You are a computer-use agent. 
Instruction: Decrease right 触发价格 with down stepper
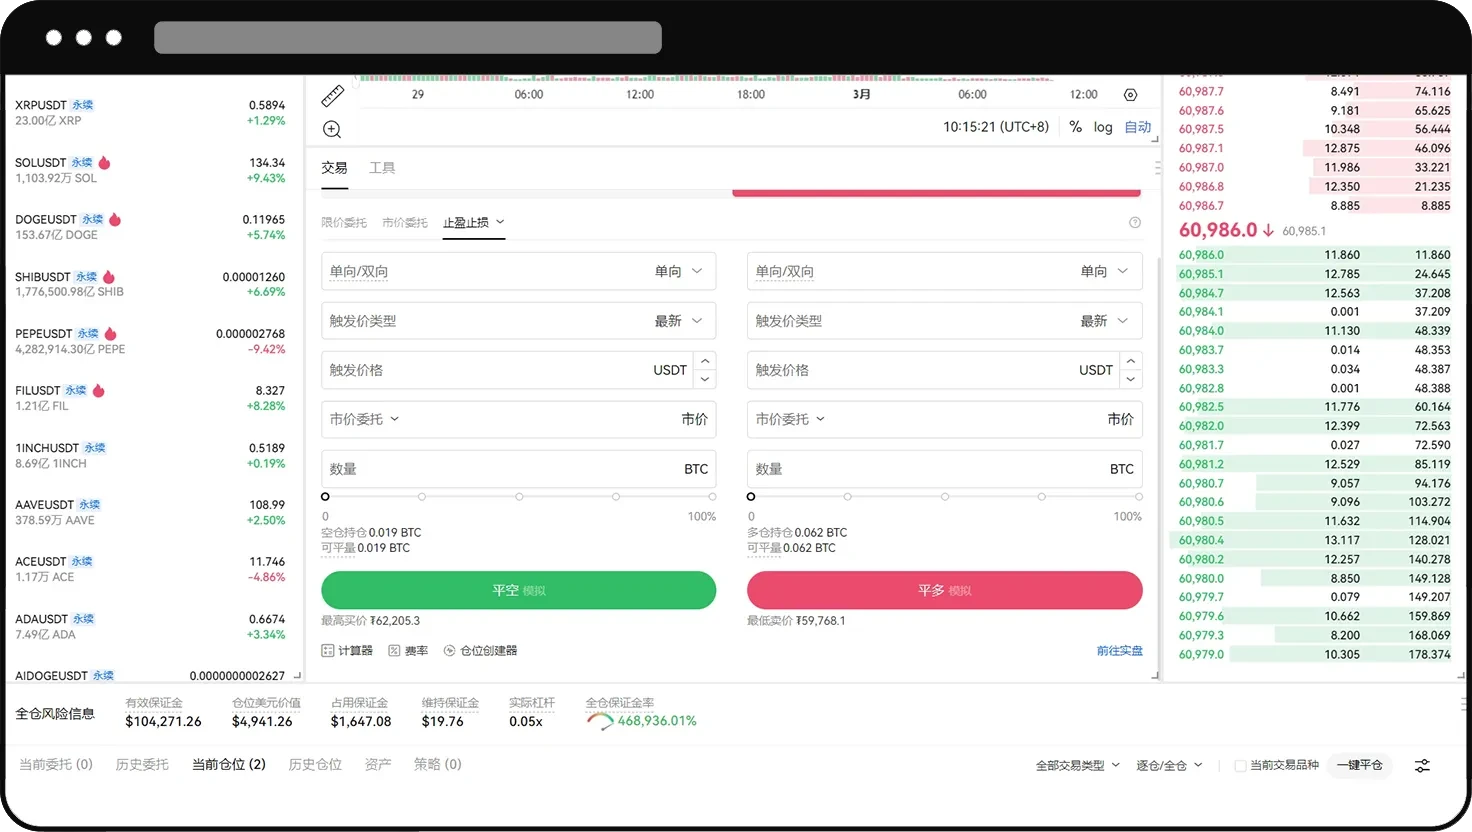tap(1131, 380)
